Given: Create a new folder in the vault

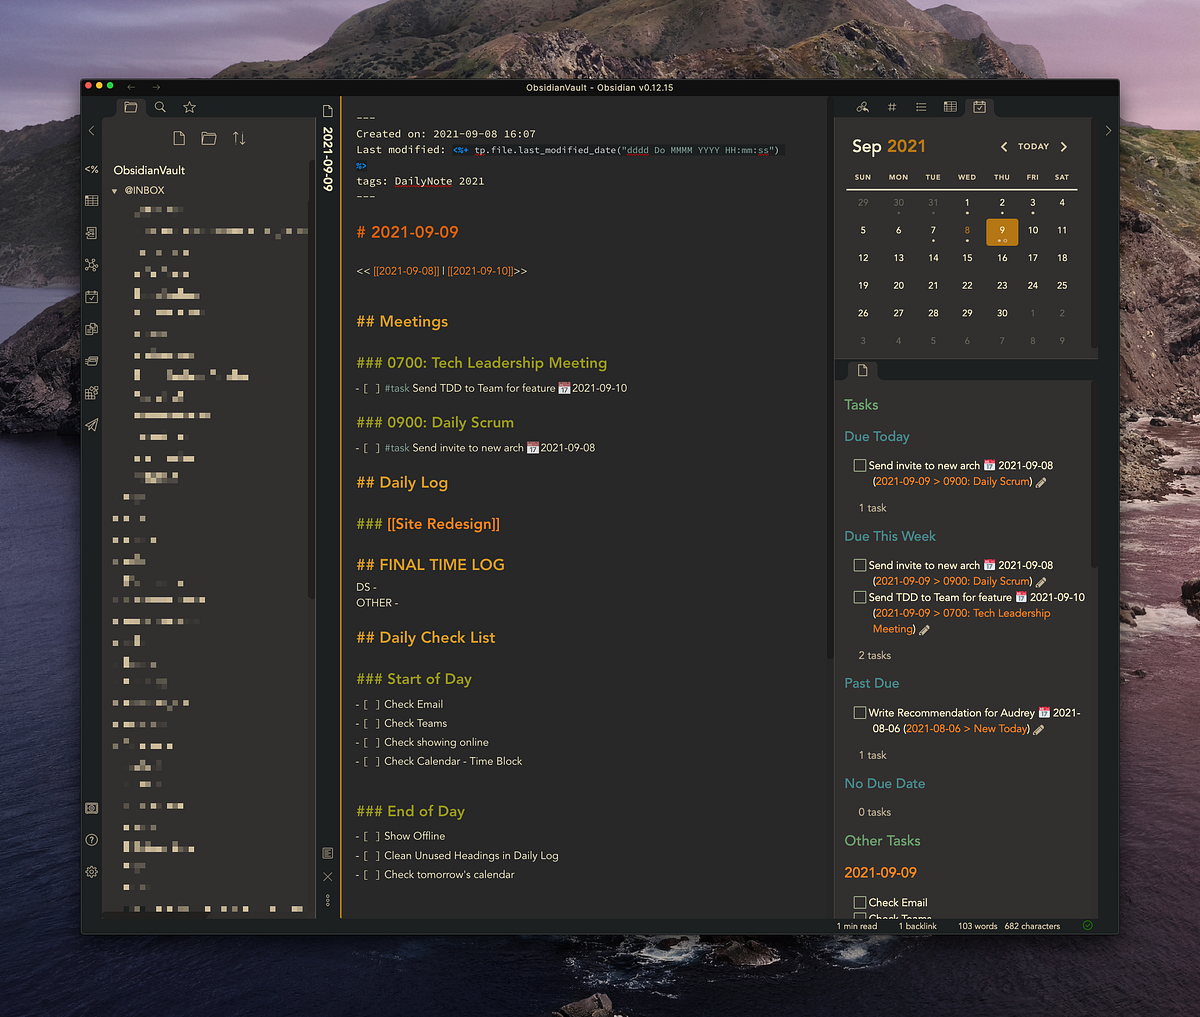Looking at the screenshot, I should [x=208, y=137].
